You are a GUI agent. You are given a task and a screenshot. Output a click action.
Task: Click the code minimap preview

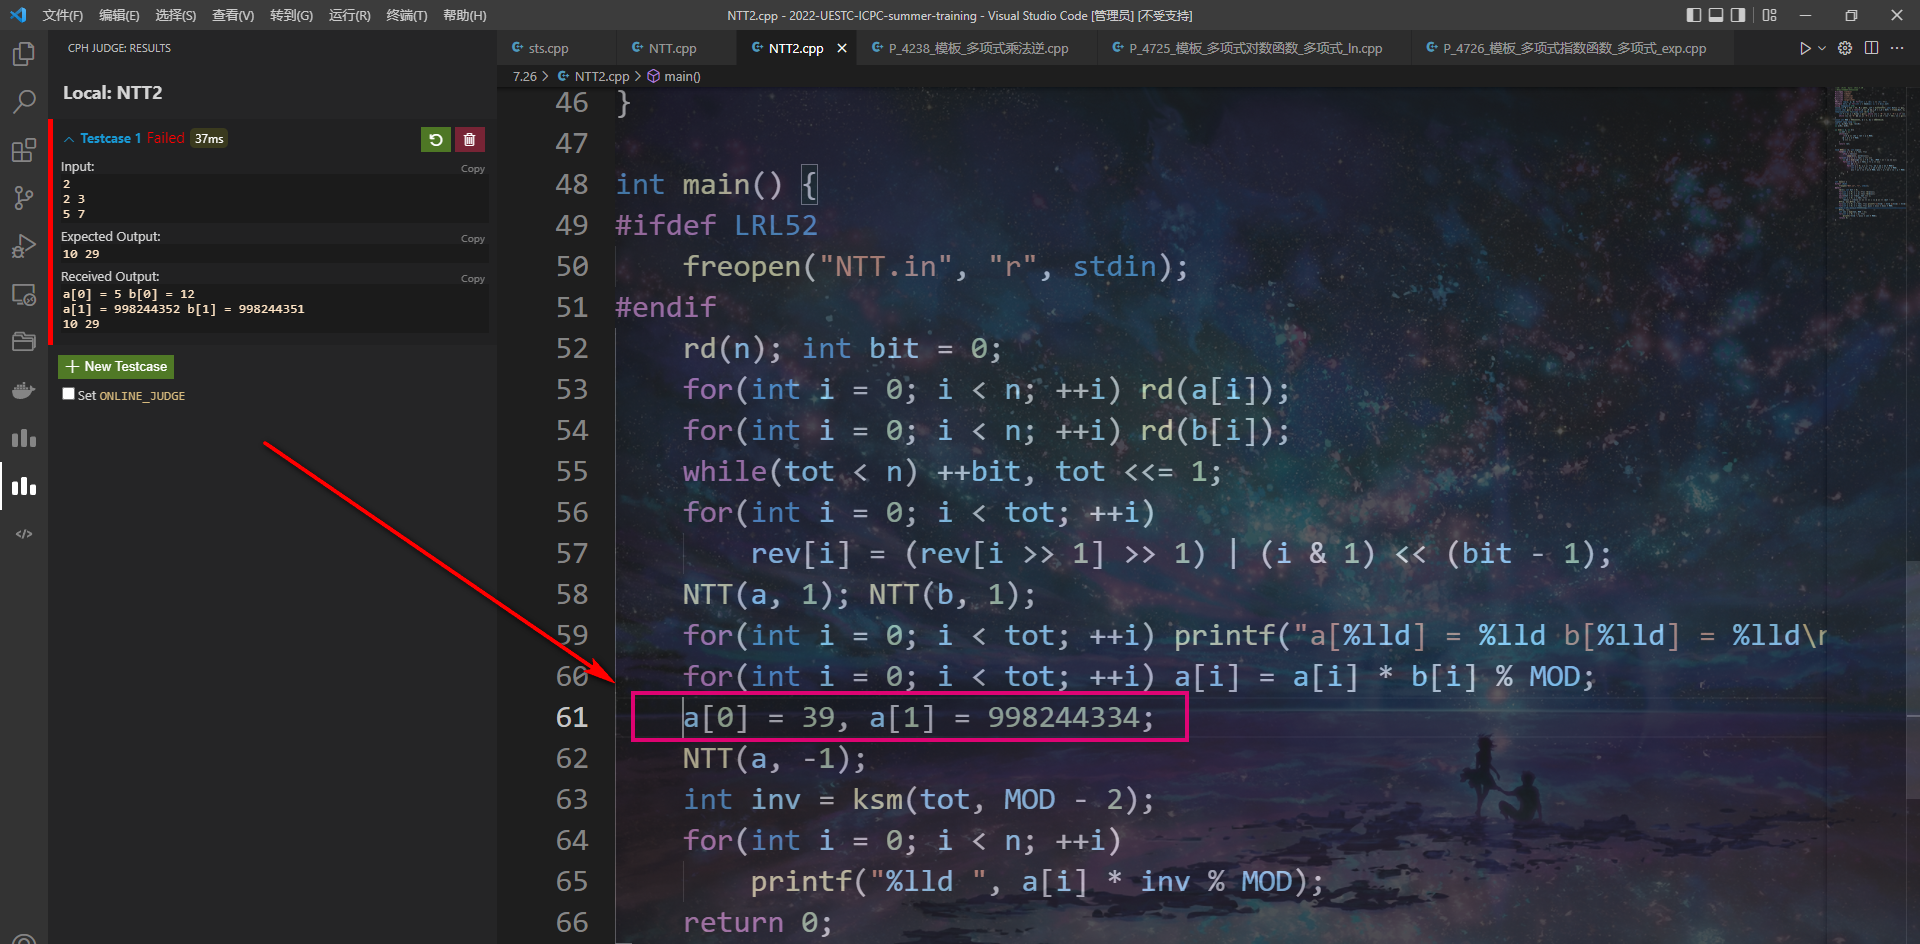[1870, 150]
